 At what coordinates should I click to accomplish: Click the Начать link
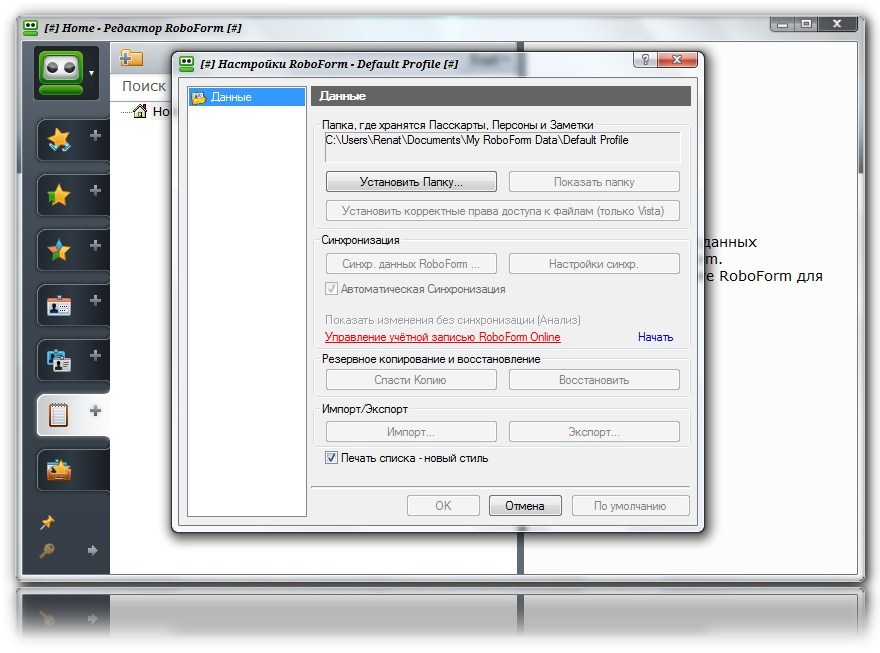pyautogui.click(x=656, y=337)
